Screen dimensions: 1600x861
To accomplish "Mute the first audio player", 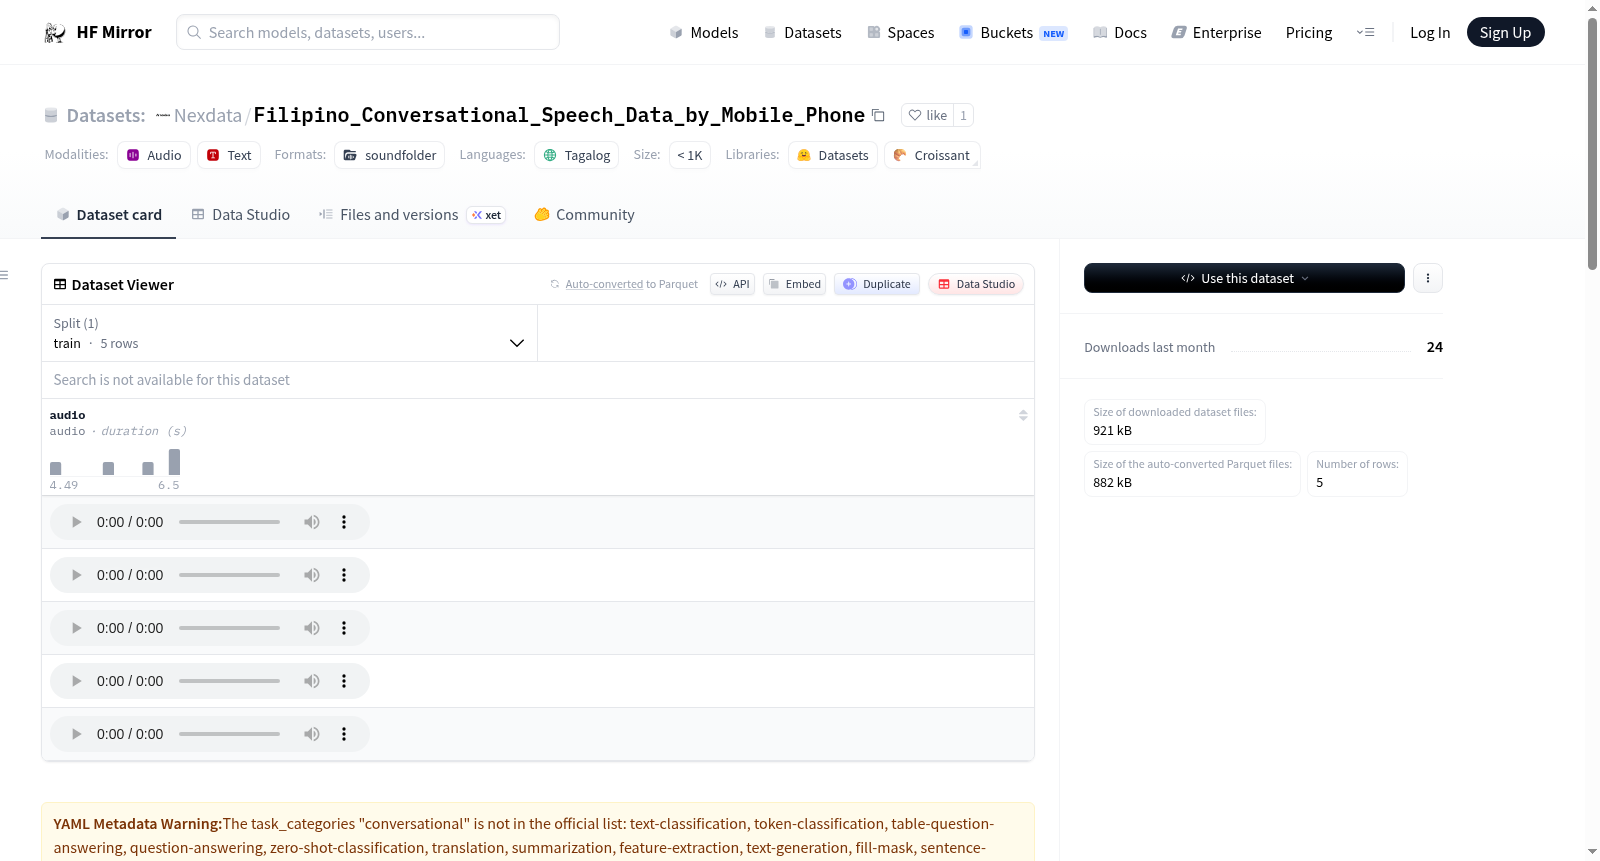I will click(x=312, y=522).
